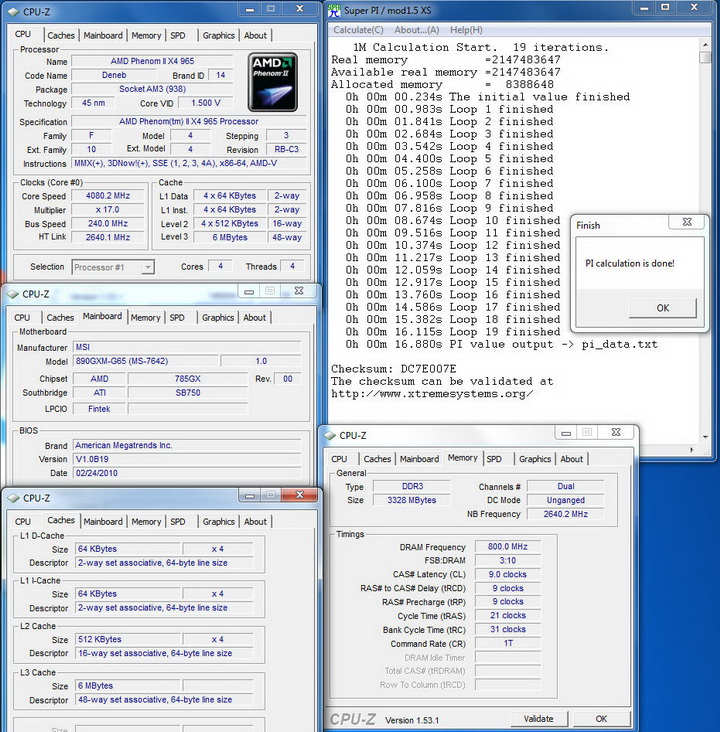Click the NB Frequency value '2640.2 MHz'
This screenshot has height=732, width=720.
coord(565,514)
